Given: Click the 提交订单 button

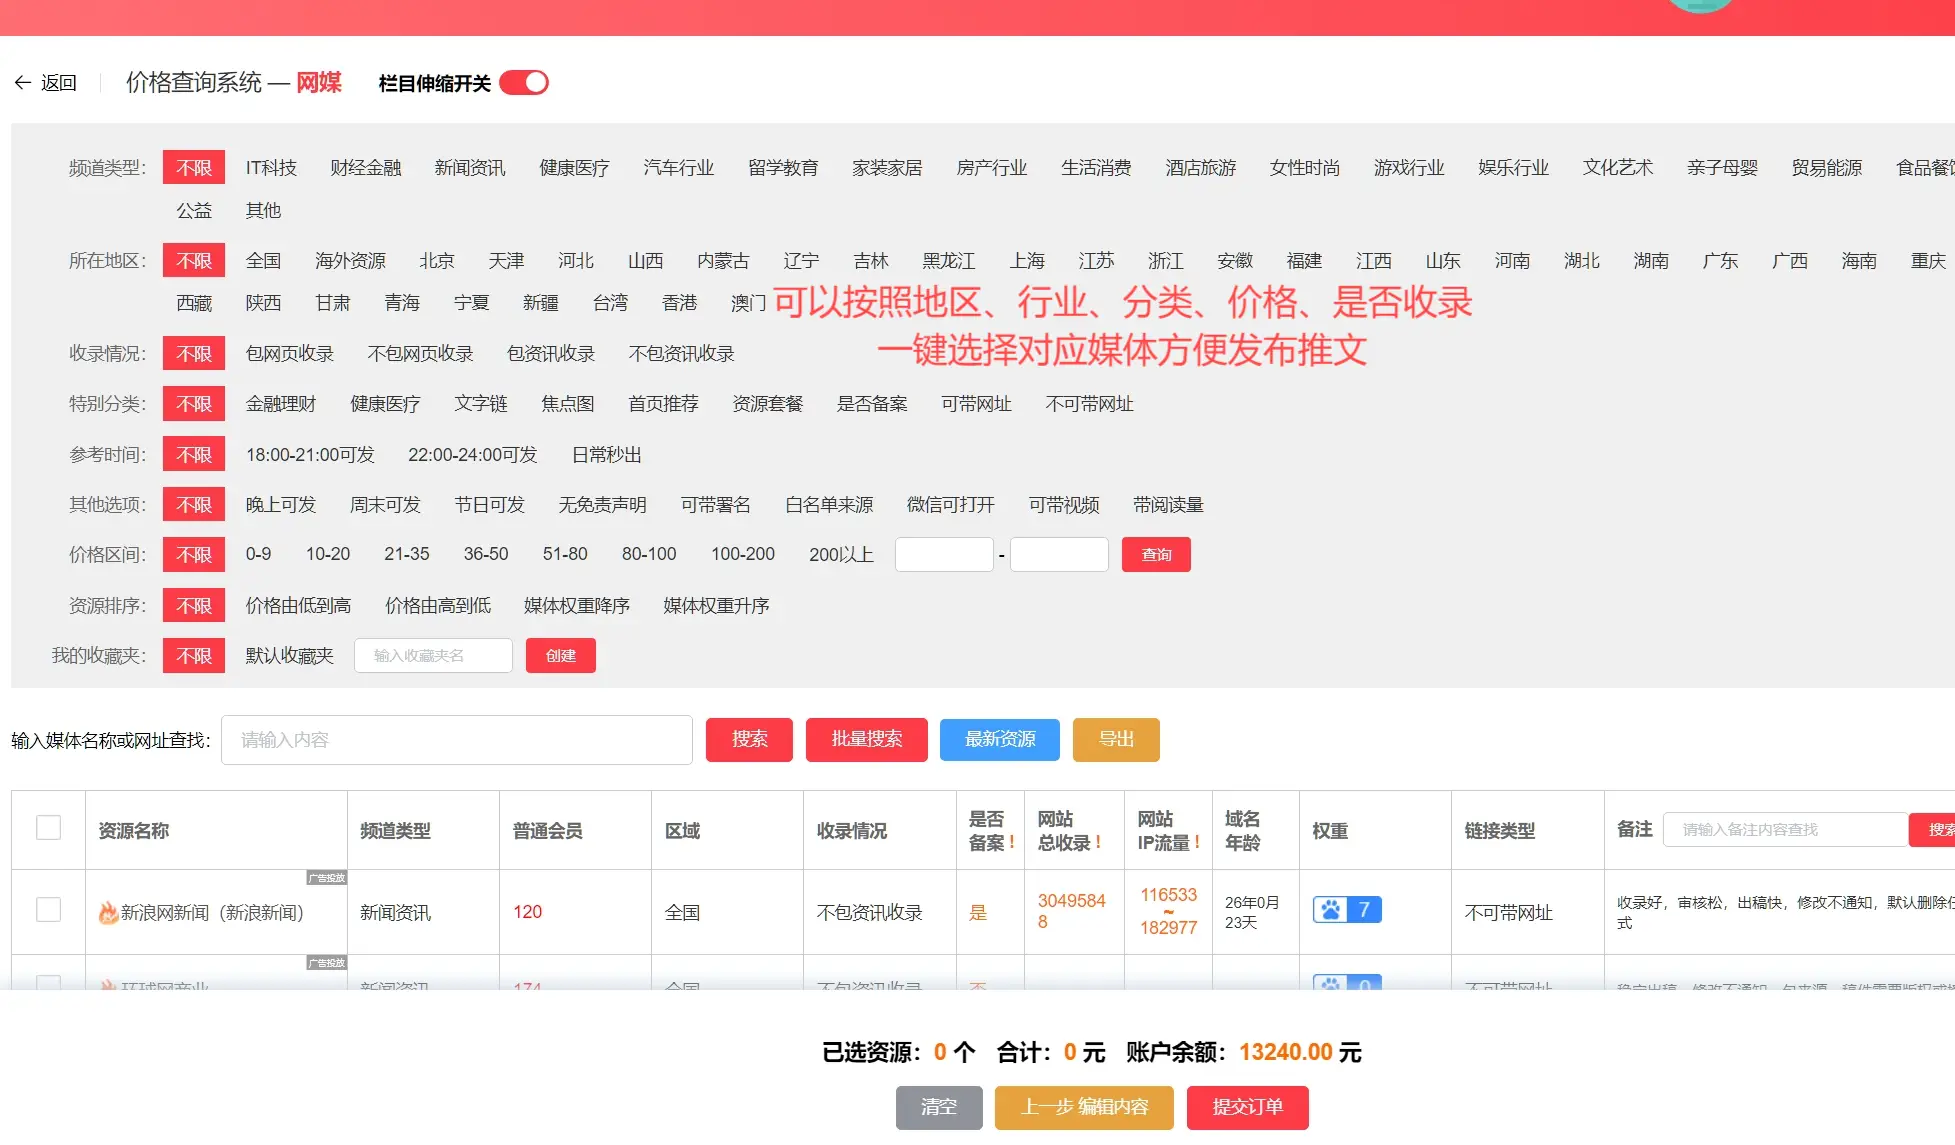Looking at the screenshot, I should (1247, 1107).
